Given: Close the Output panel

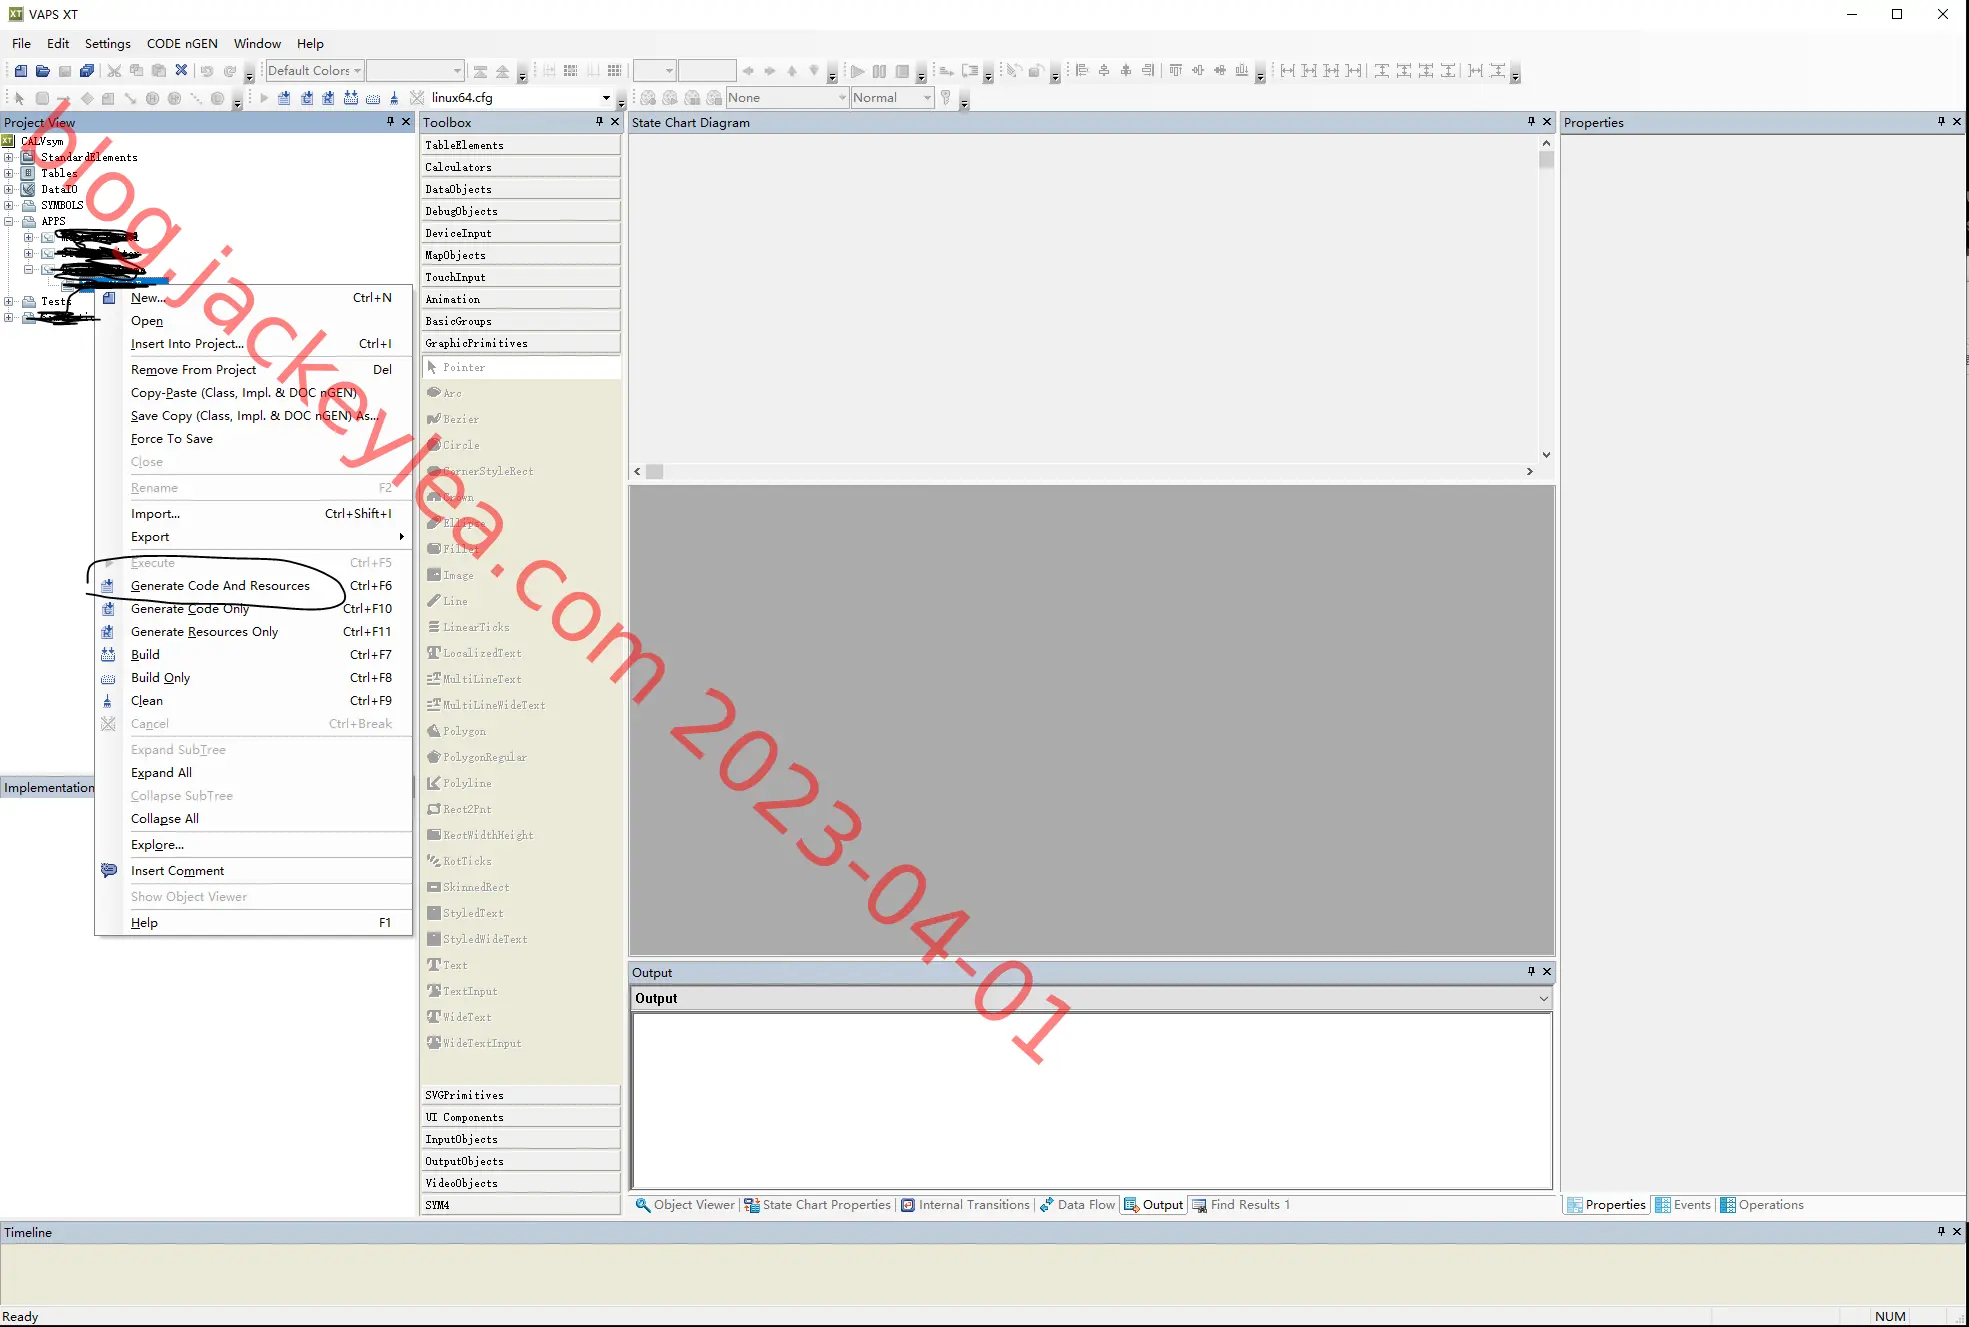Looking at the screenshot, I should pyautogui.click(x=1547, y=972).
